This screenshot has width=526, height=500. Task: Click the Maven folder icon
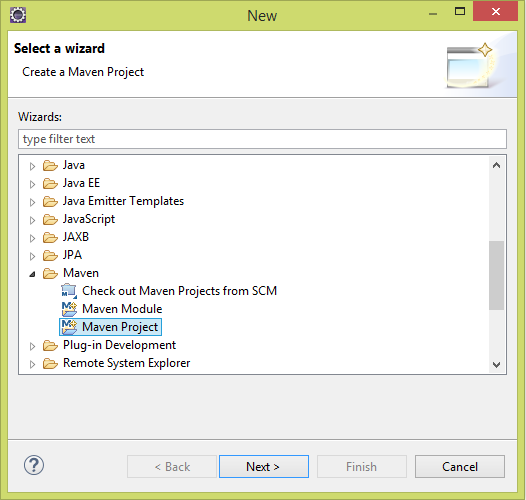50,273
